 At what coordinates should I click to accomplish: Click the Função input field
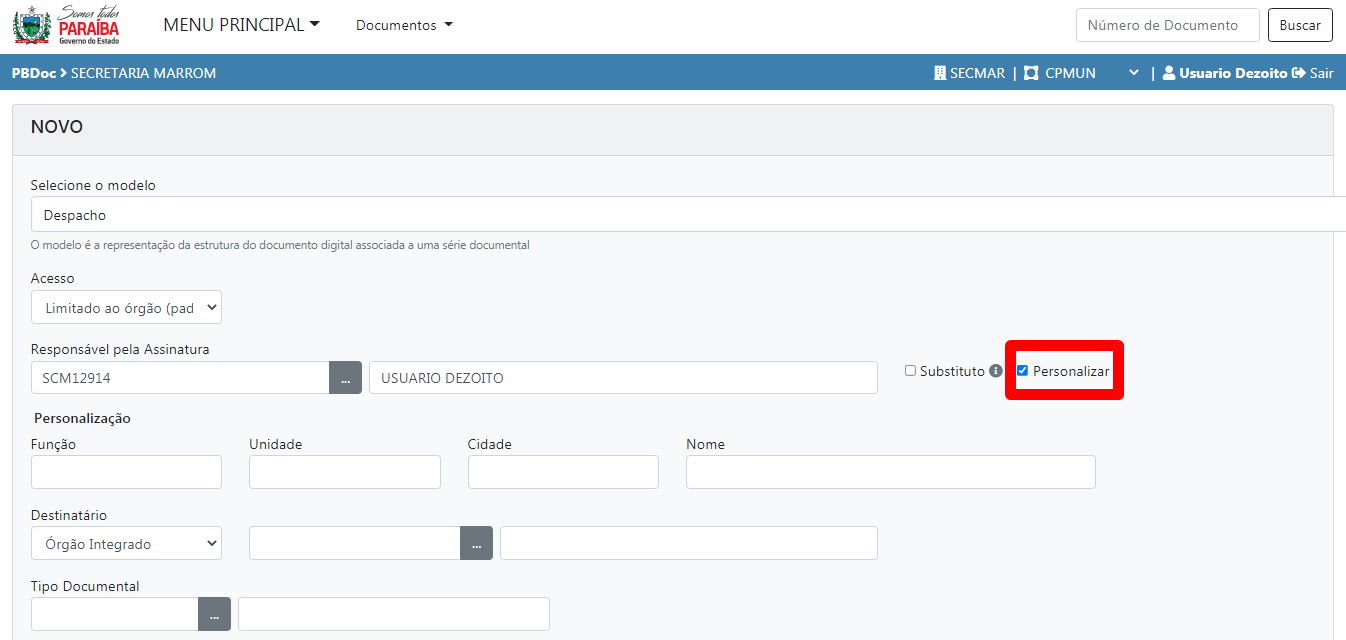click(126, 472)
